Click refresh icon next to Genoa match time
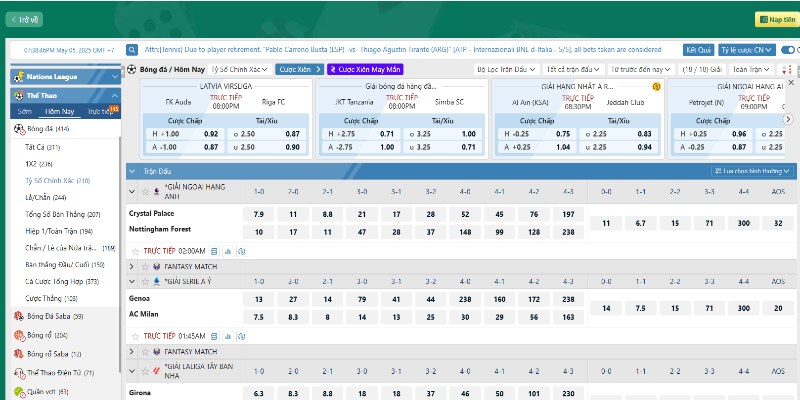 tap(243, 335)
